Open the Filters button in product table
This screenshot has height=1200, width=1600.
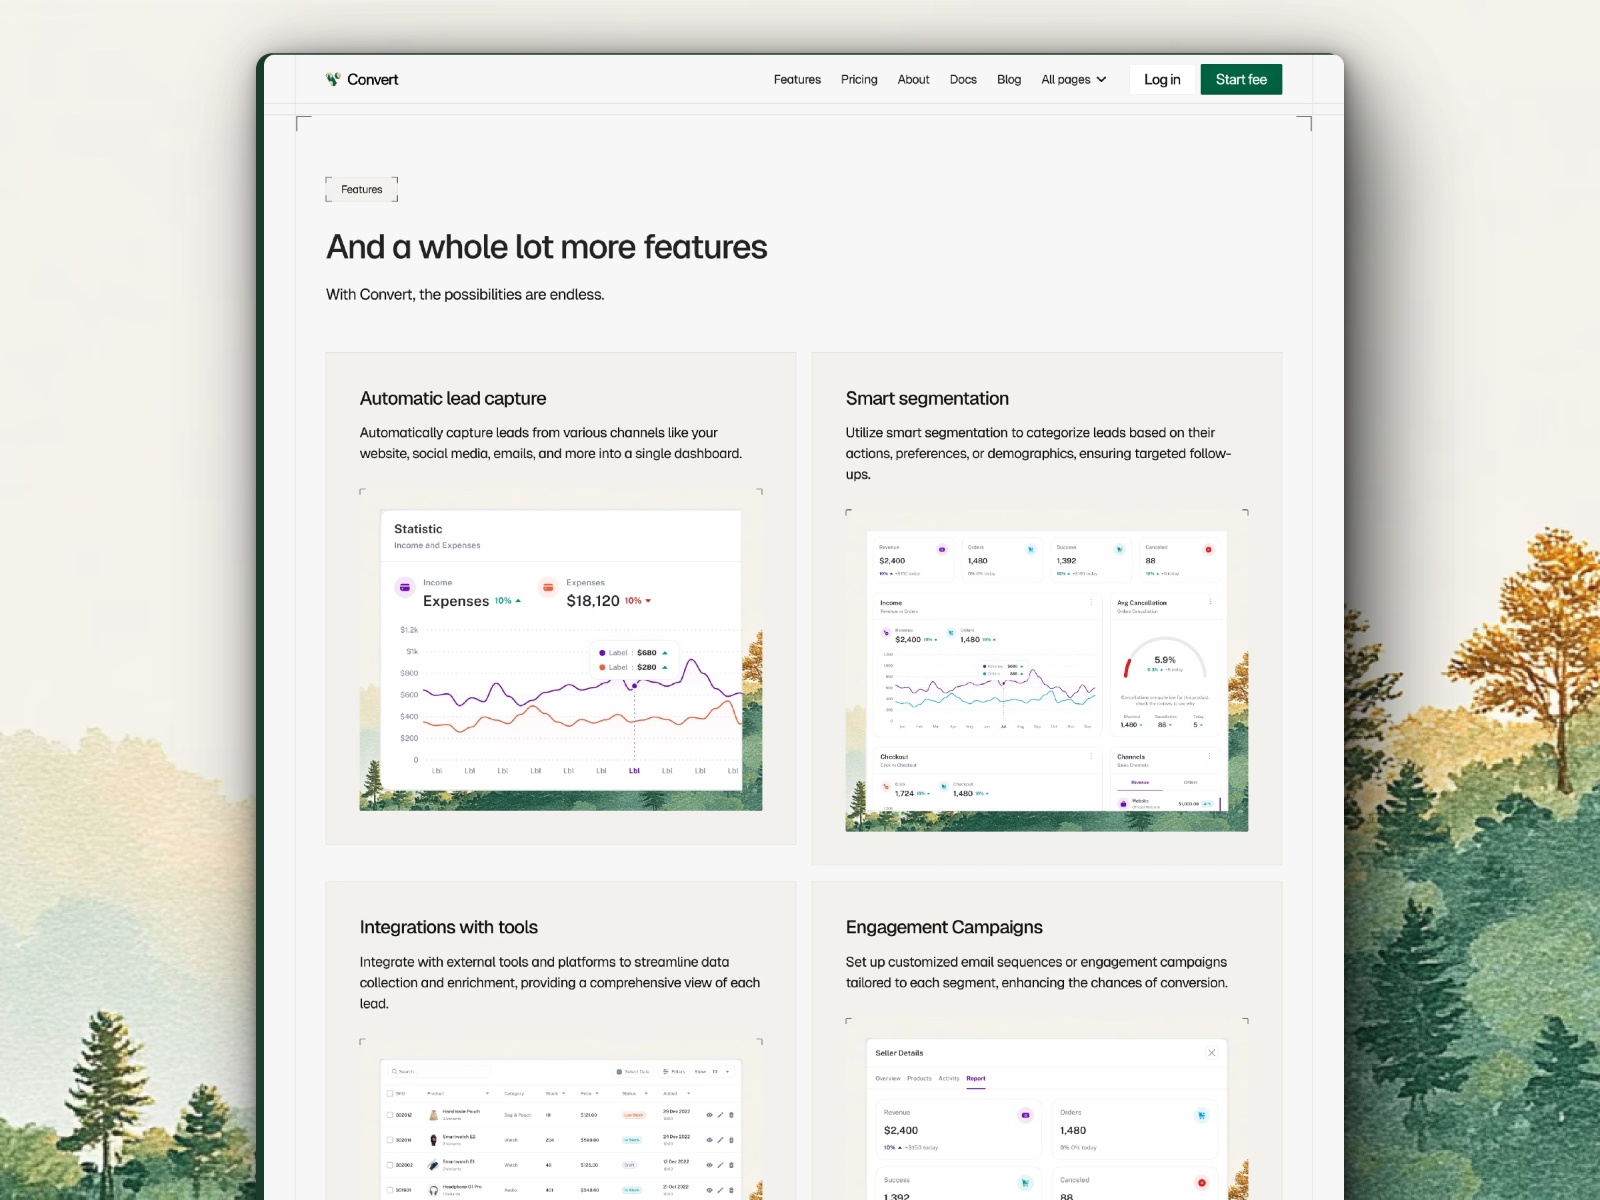coord(674,1071)
